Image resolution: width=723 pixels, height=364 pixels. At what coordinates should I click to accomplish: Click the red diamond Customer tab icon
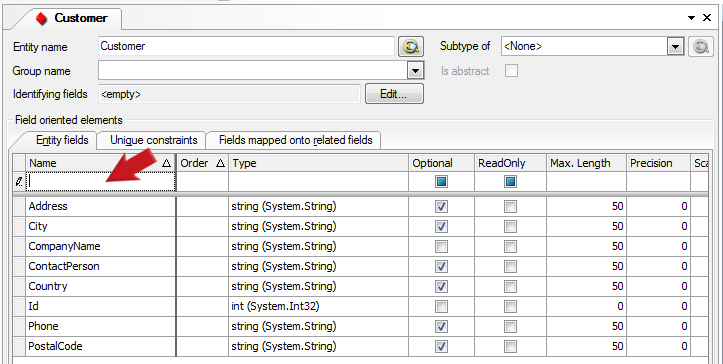pyautogui.click(x=41, y=18)
